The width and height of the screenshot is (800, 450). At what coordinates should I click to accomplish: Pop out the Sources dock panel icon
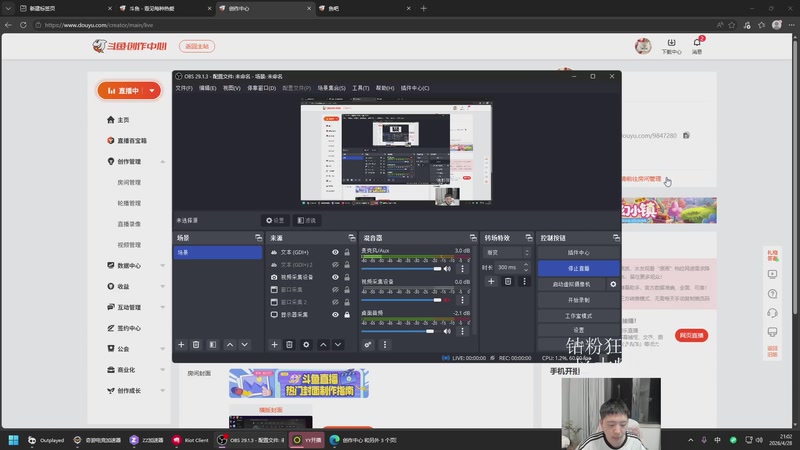click(352, 238)
